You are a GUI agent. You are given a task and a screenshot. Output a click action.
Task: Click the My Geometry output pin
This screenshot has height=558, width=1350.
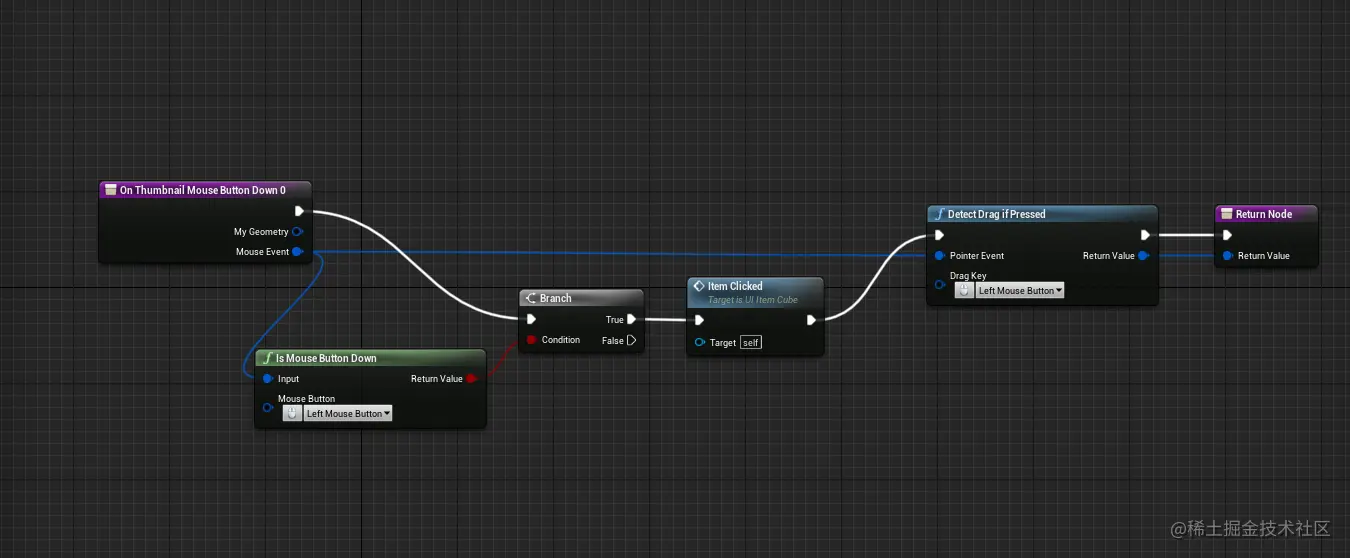pyautogui.click(x=297, y=232)
